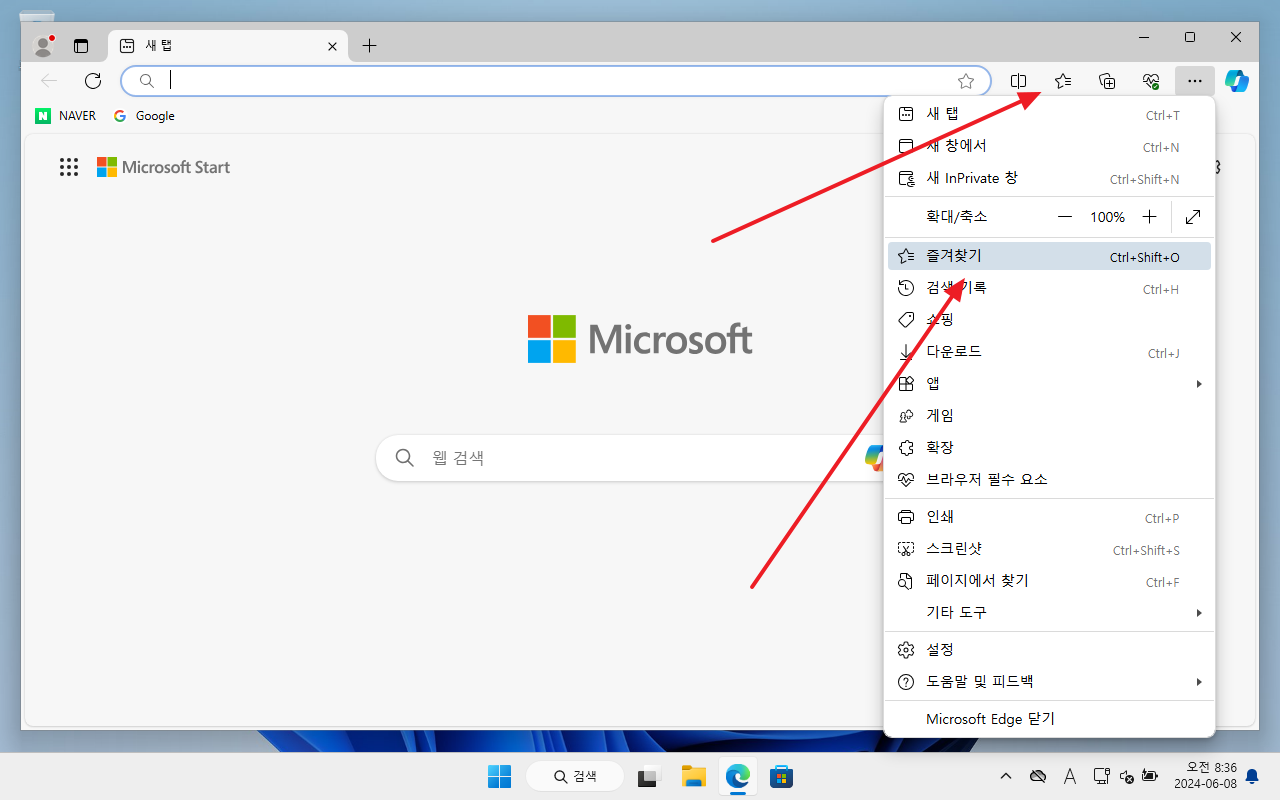Click the IME language A indicator

click(x=1070, y=776)
